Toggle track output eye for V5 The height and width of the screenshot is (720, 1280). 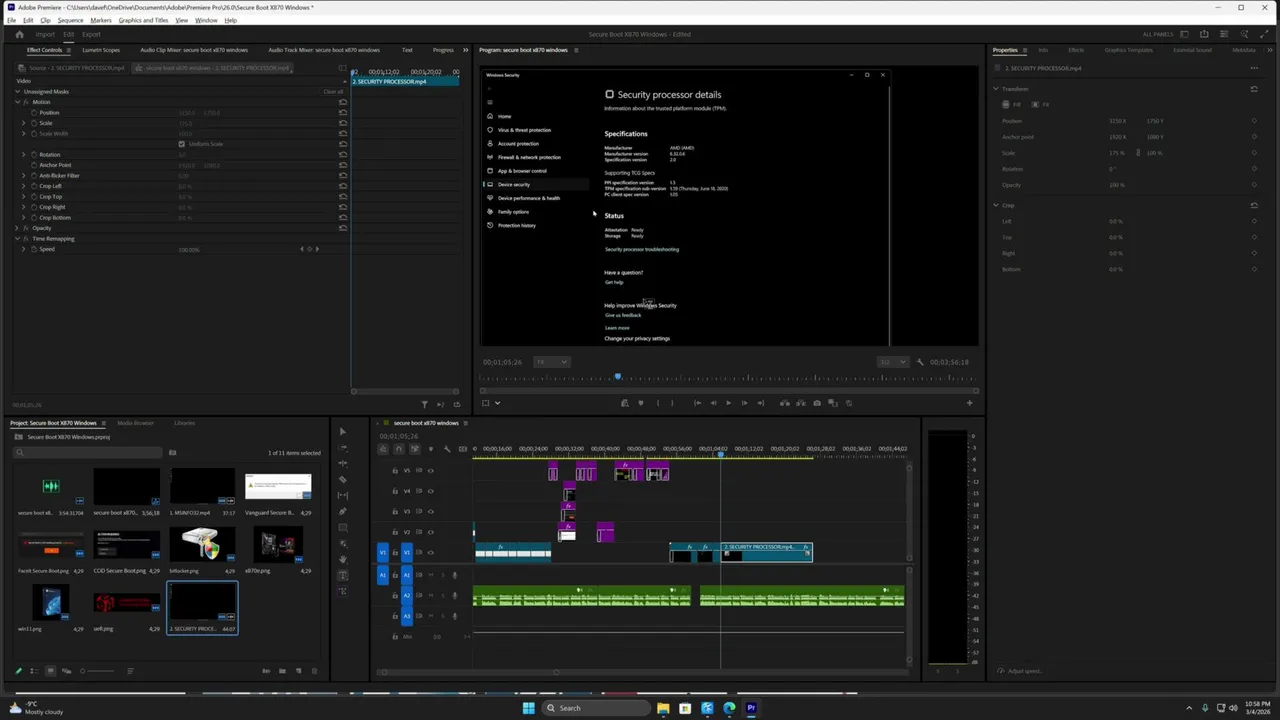pos(431,470)
